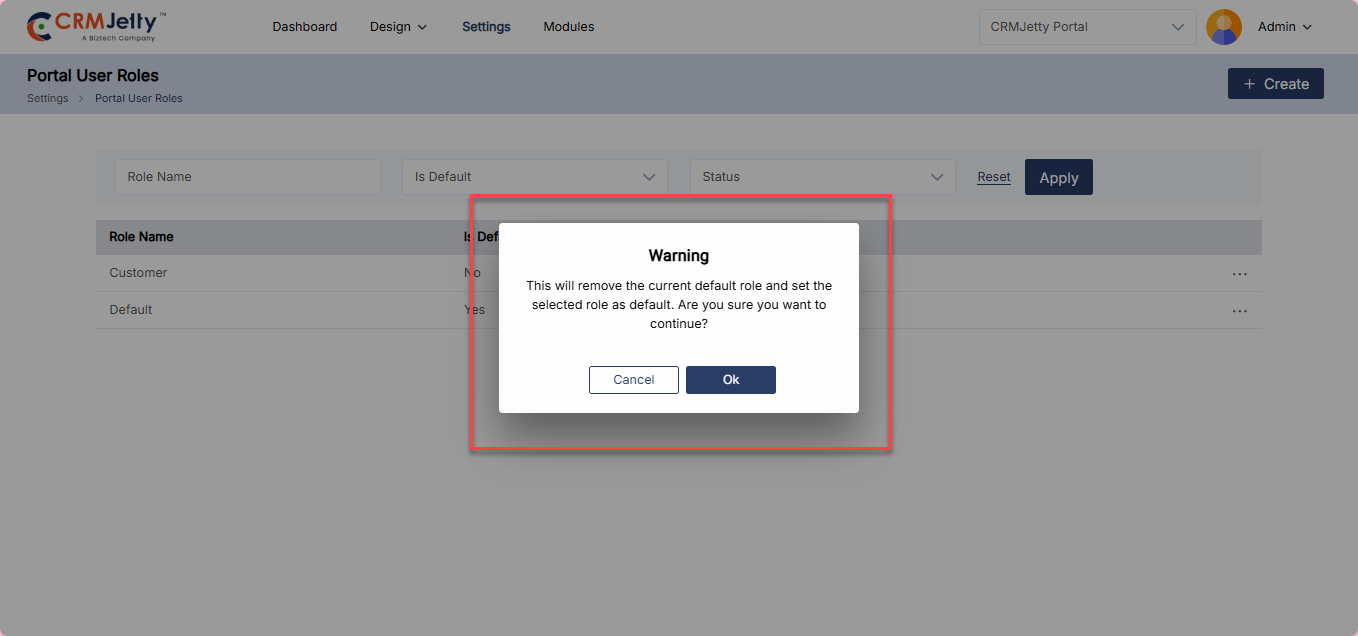Open the Settings menu item
Viewport: 1358px width, 636px height.
click(486, 27)
